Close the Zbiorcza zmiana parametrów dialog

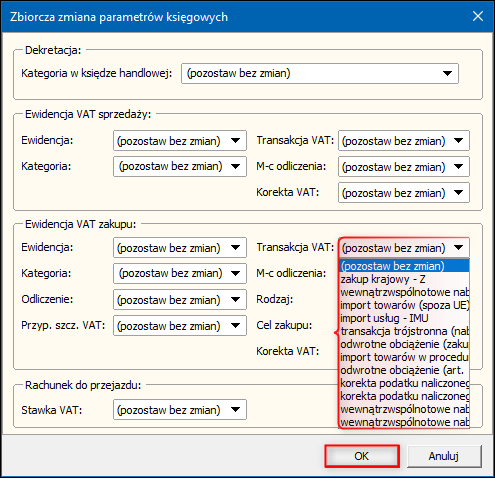[x=478, y=16]
